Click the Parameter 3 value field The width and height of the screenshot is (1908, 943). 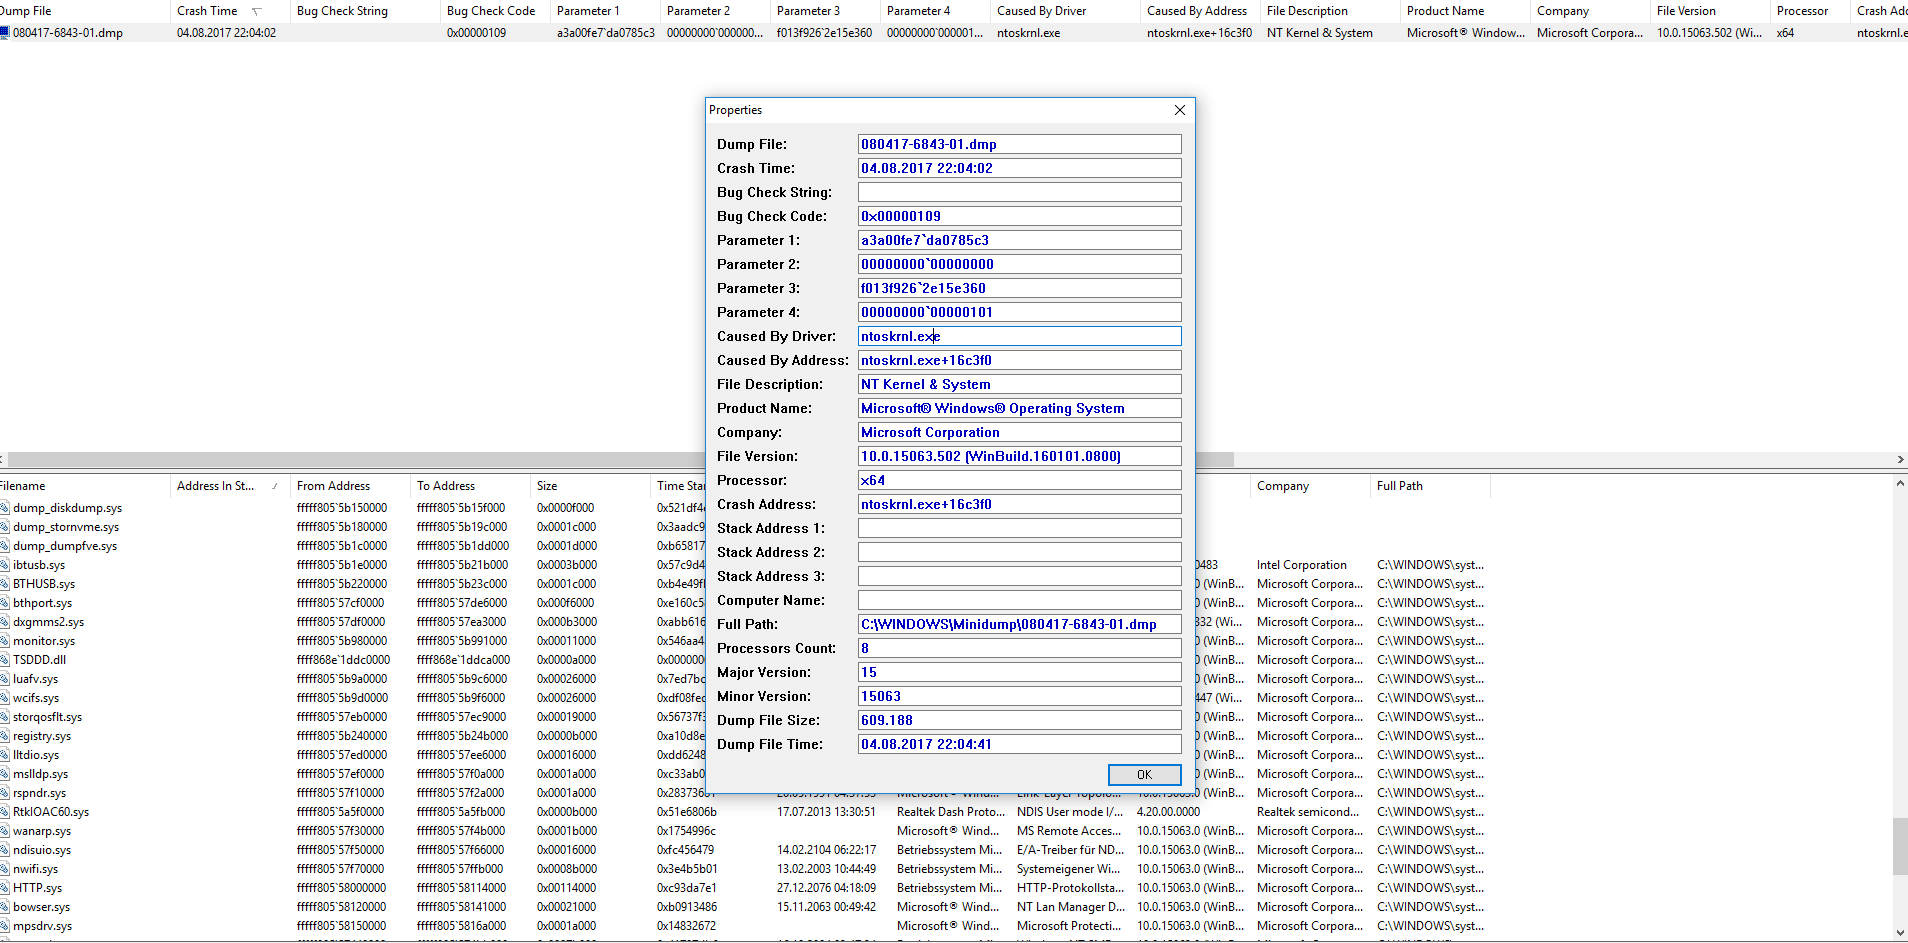[x=1019, y=288]
